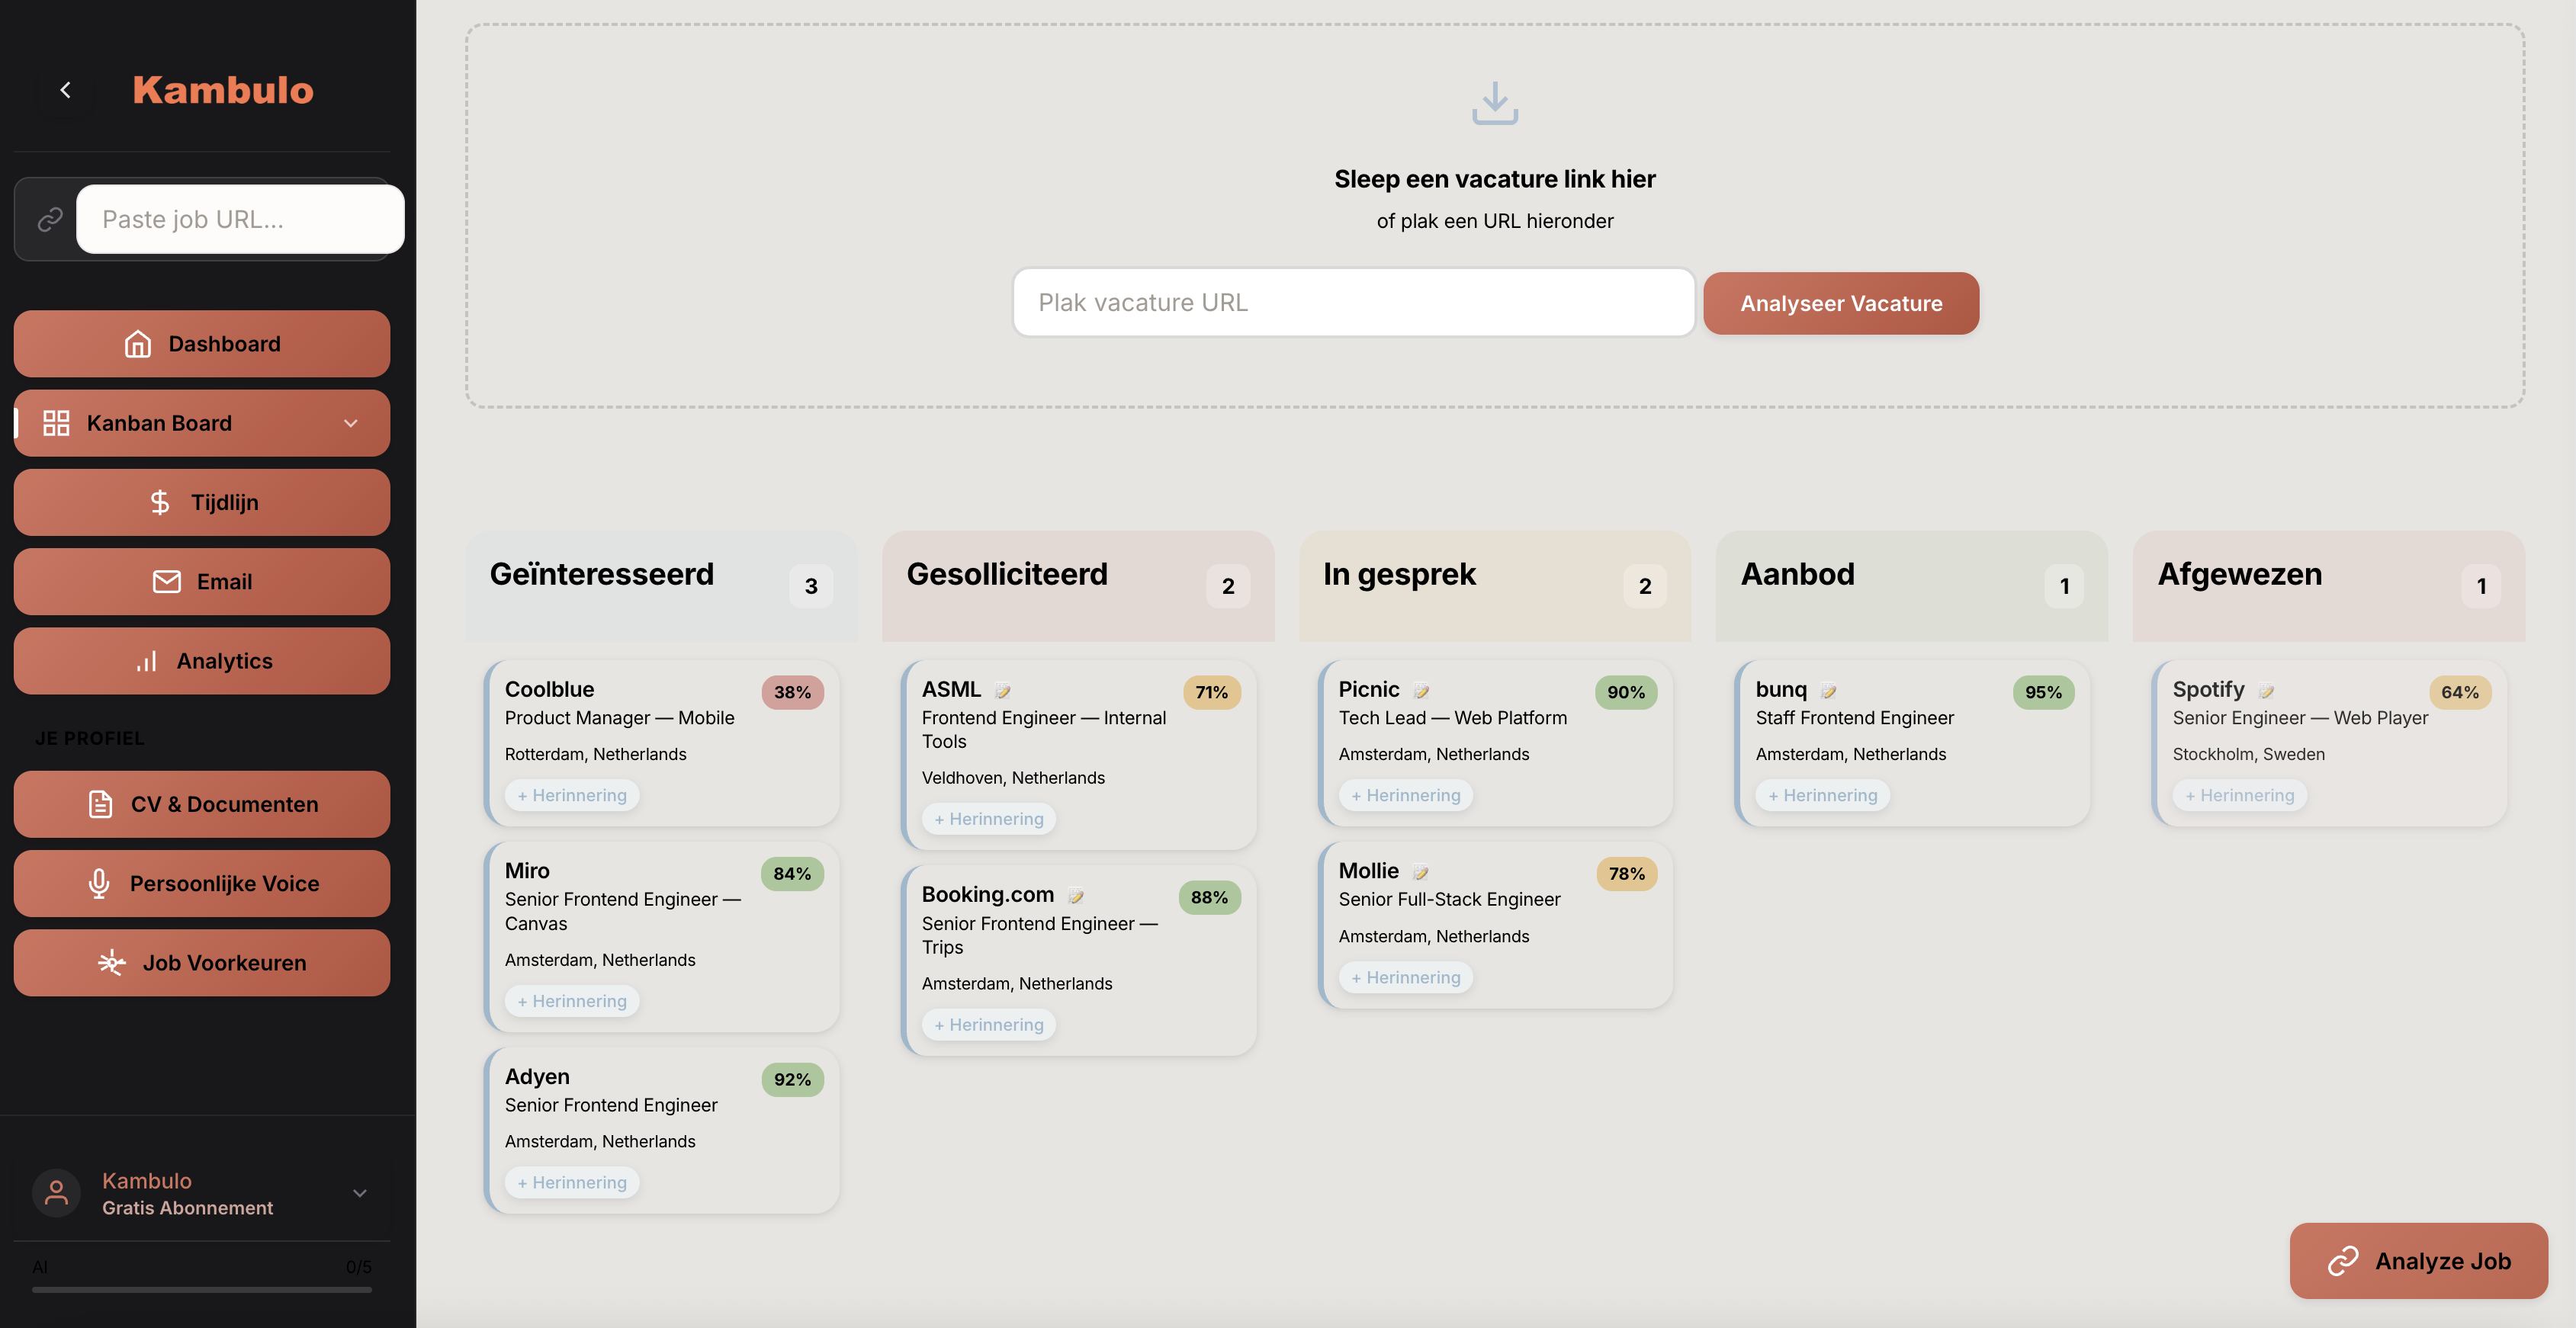Click the user avatar icon in sidebar
This screenshot has height=1328, width=2576.
pyautogui.click(x=56, y=1193)
